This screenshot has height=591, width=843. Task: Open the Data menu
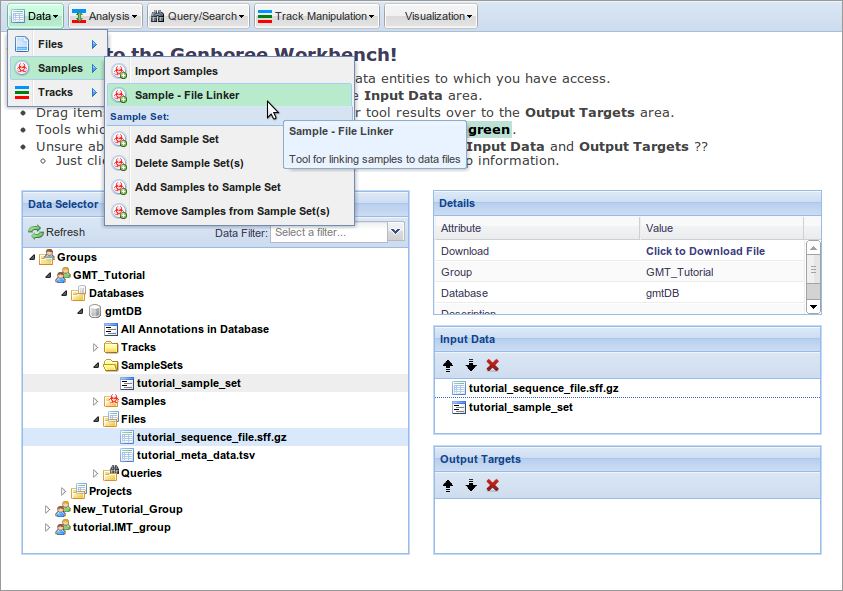[x=35, y=16]
